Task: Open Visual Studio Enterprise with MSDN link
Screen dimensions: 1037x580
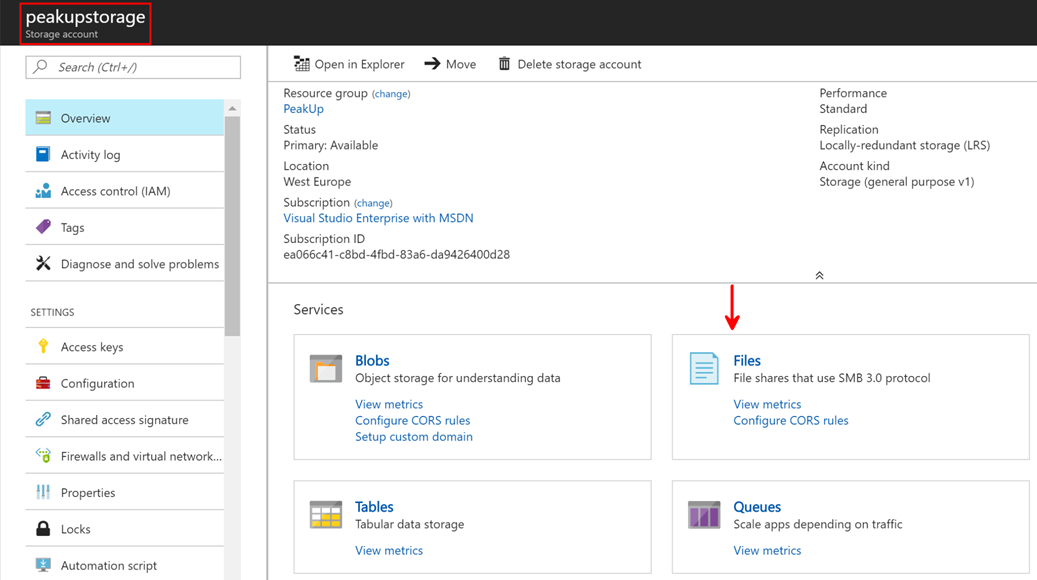Action: (378, 218)
